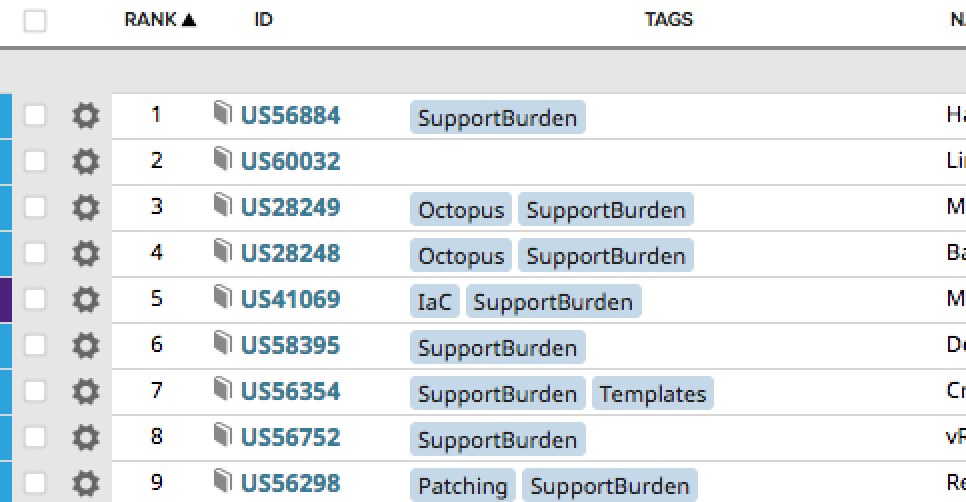This screenshot has width=966, height=502.
Task: Click the story icon beside US58395
Action: pyautogui.click(x=222, y=343)
